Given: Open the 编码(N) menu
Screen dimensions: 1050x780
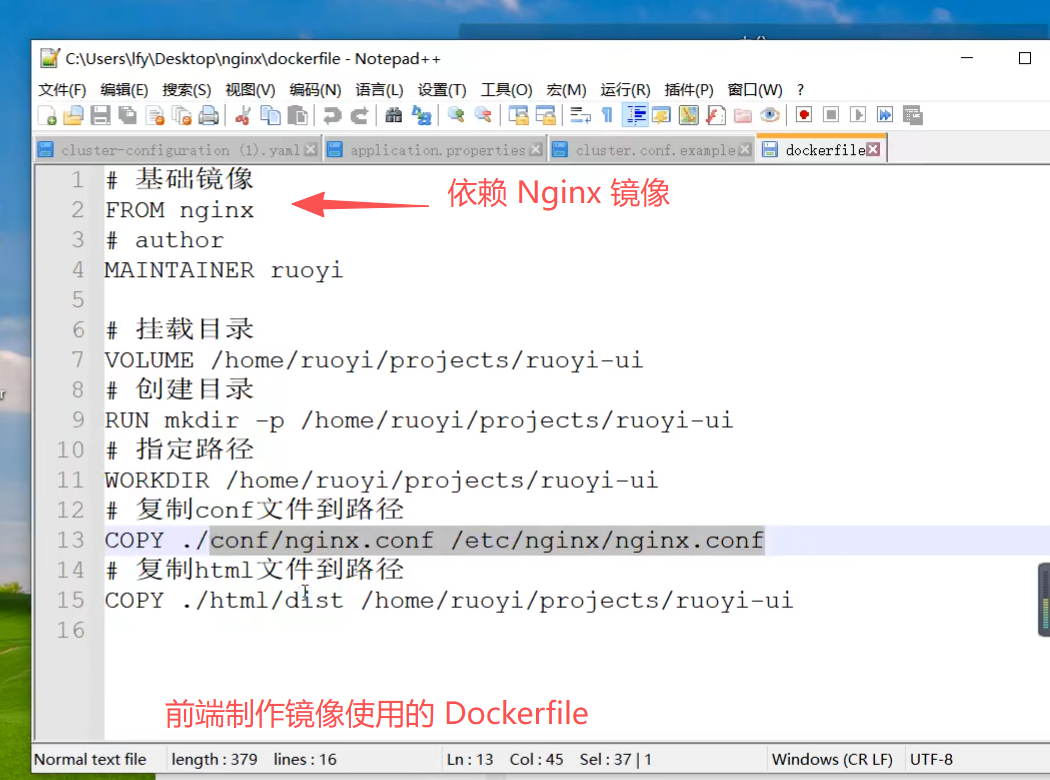Looking at the screenshot, I should [x=315, y=90].
